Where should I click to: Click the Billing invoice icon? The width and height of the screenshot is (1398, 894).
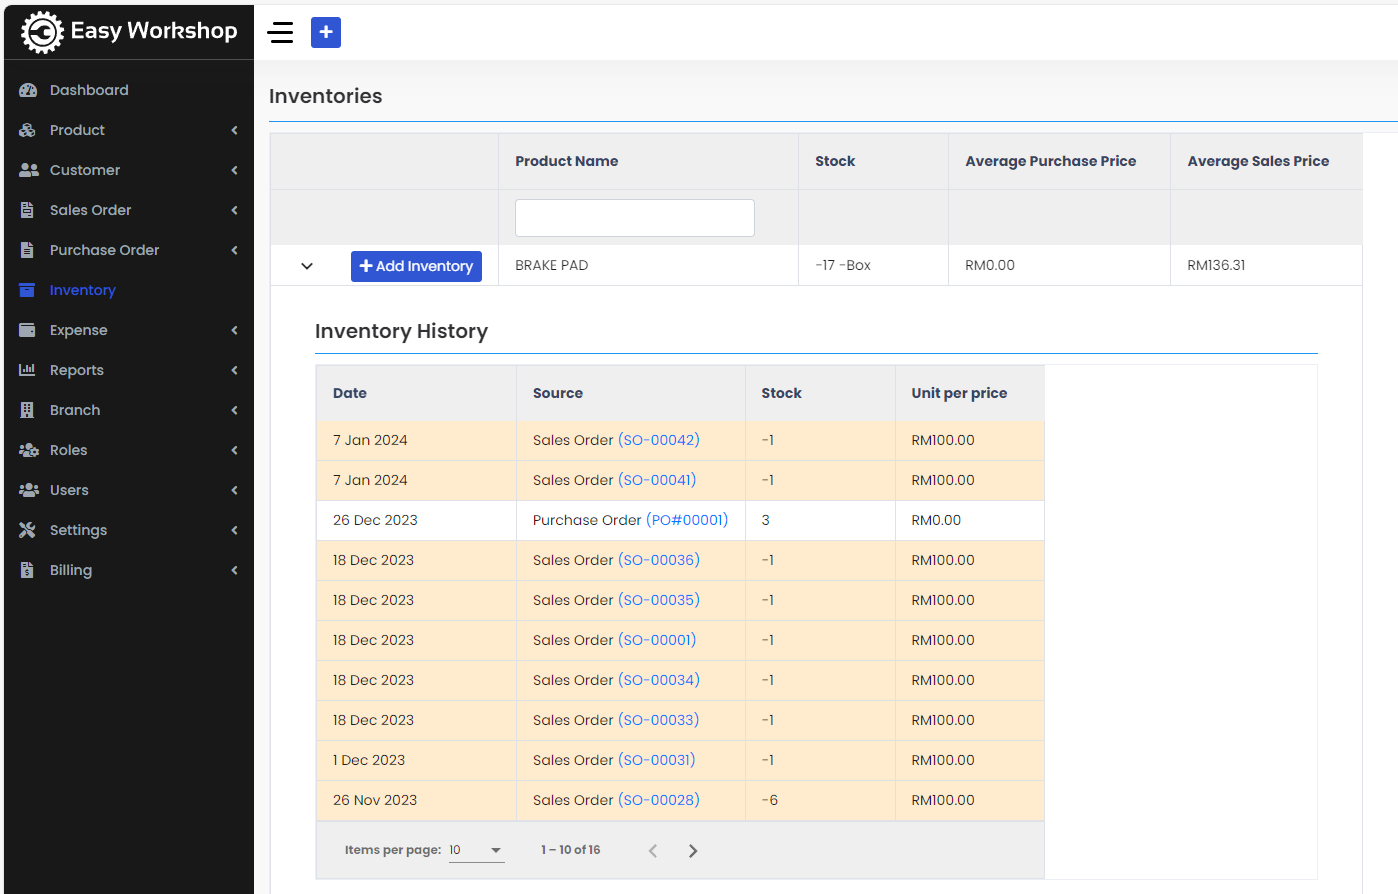(28, 570)
